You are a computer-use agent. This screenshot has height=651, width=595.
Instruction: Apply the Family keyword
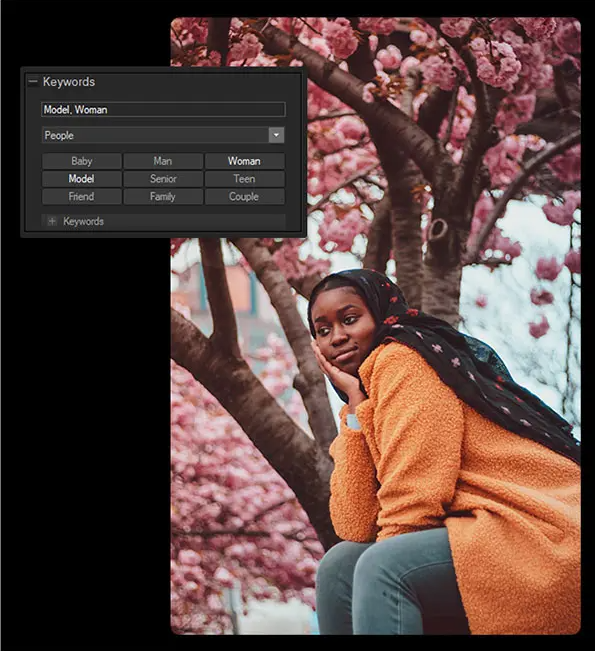tap(163, 197)
